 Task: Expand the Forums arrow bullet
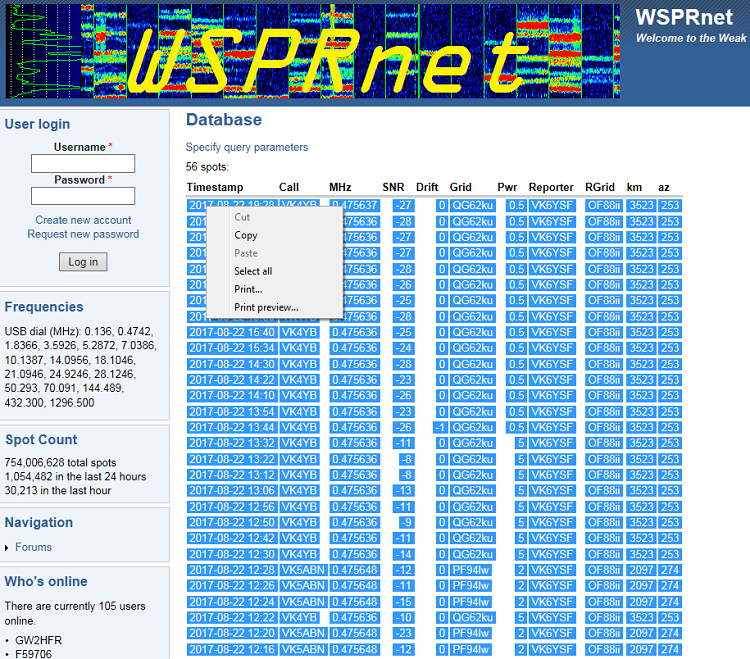tap(8, 548)
